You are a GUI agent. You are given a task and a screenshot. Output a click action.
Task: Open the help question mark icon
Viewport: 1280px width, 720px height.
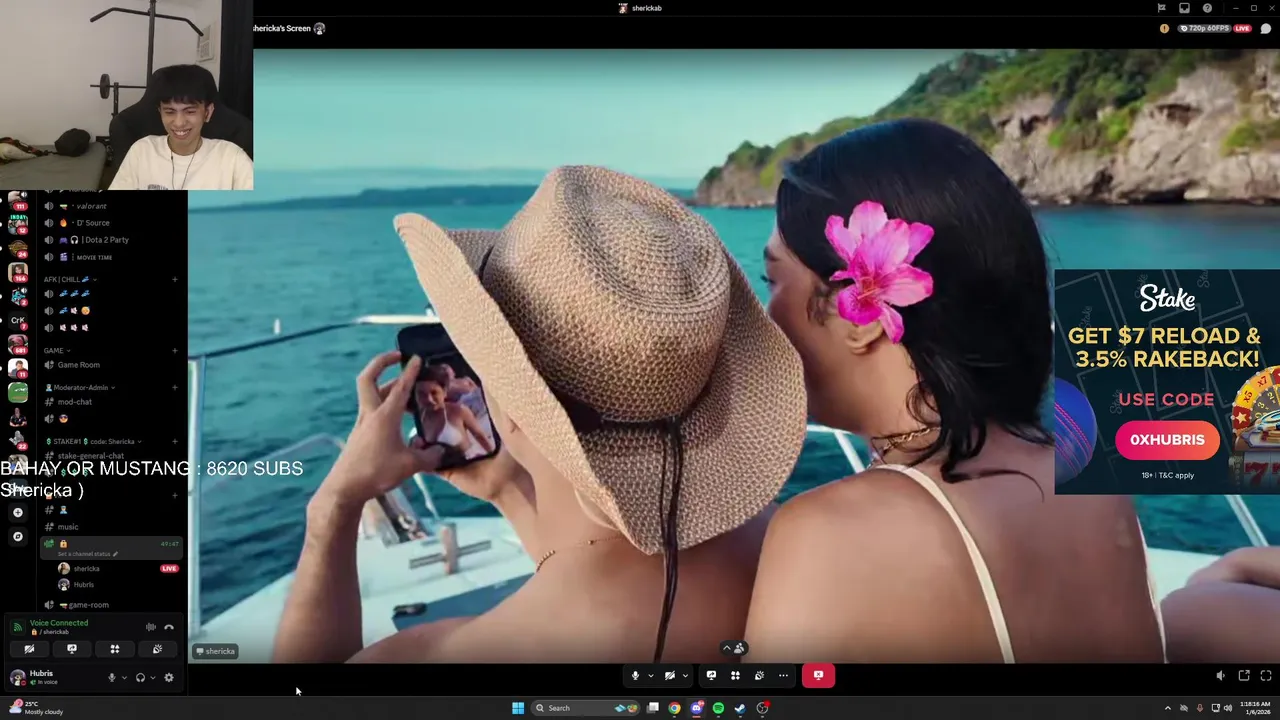click(1207, 8)
